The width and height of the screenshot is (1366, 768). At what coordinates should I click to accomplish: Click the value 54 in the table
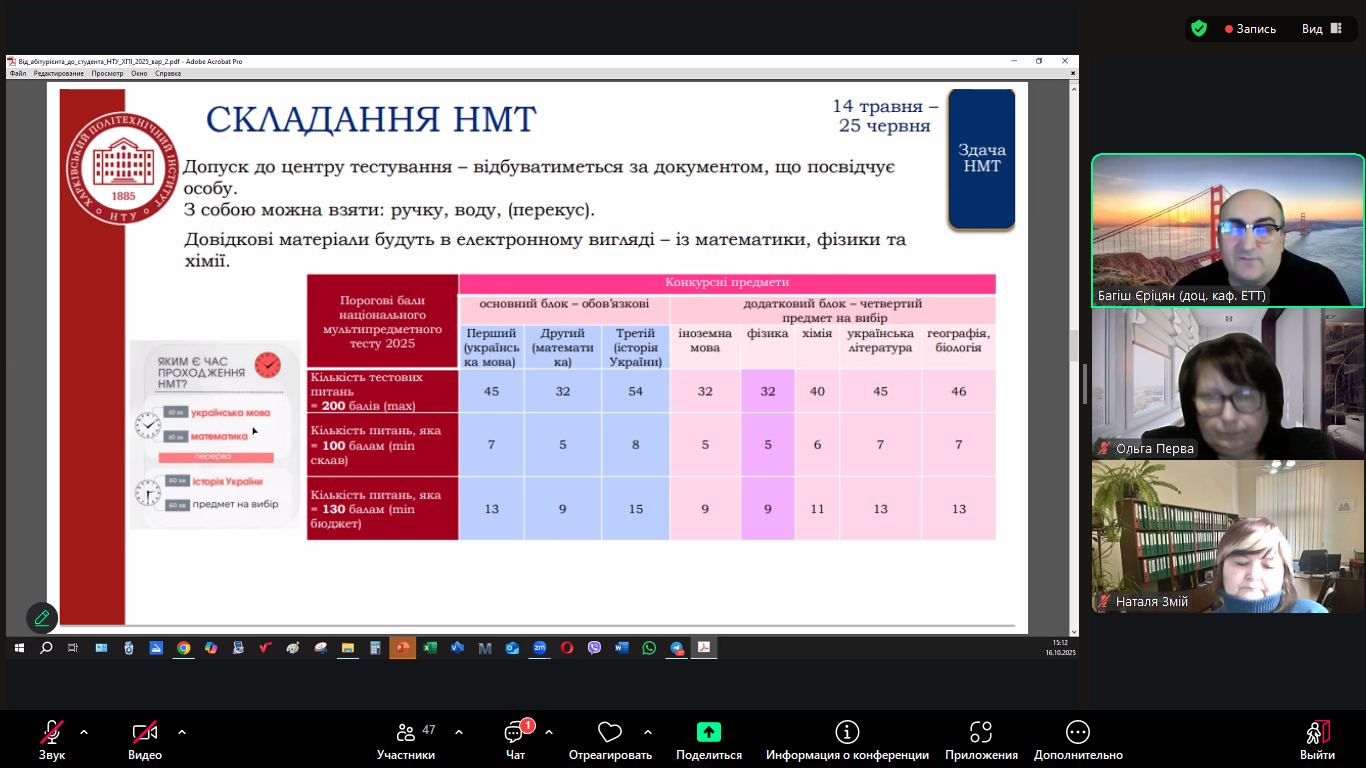click(635, 391)
